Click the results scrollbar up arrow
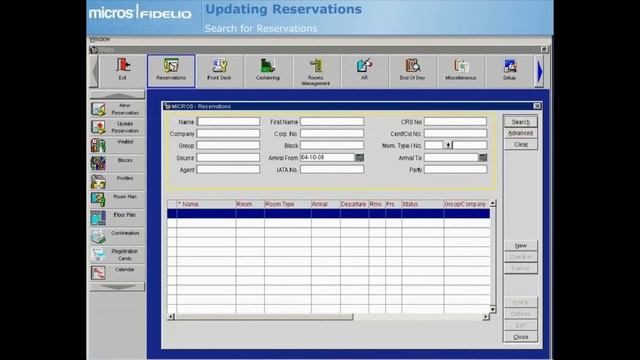The image size is (640, 360). 493,203
